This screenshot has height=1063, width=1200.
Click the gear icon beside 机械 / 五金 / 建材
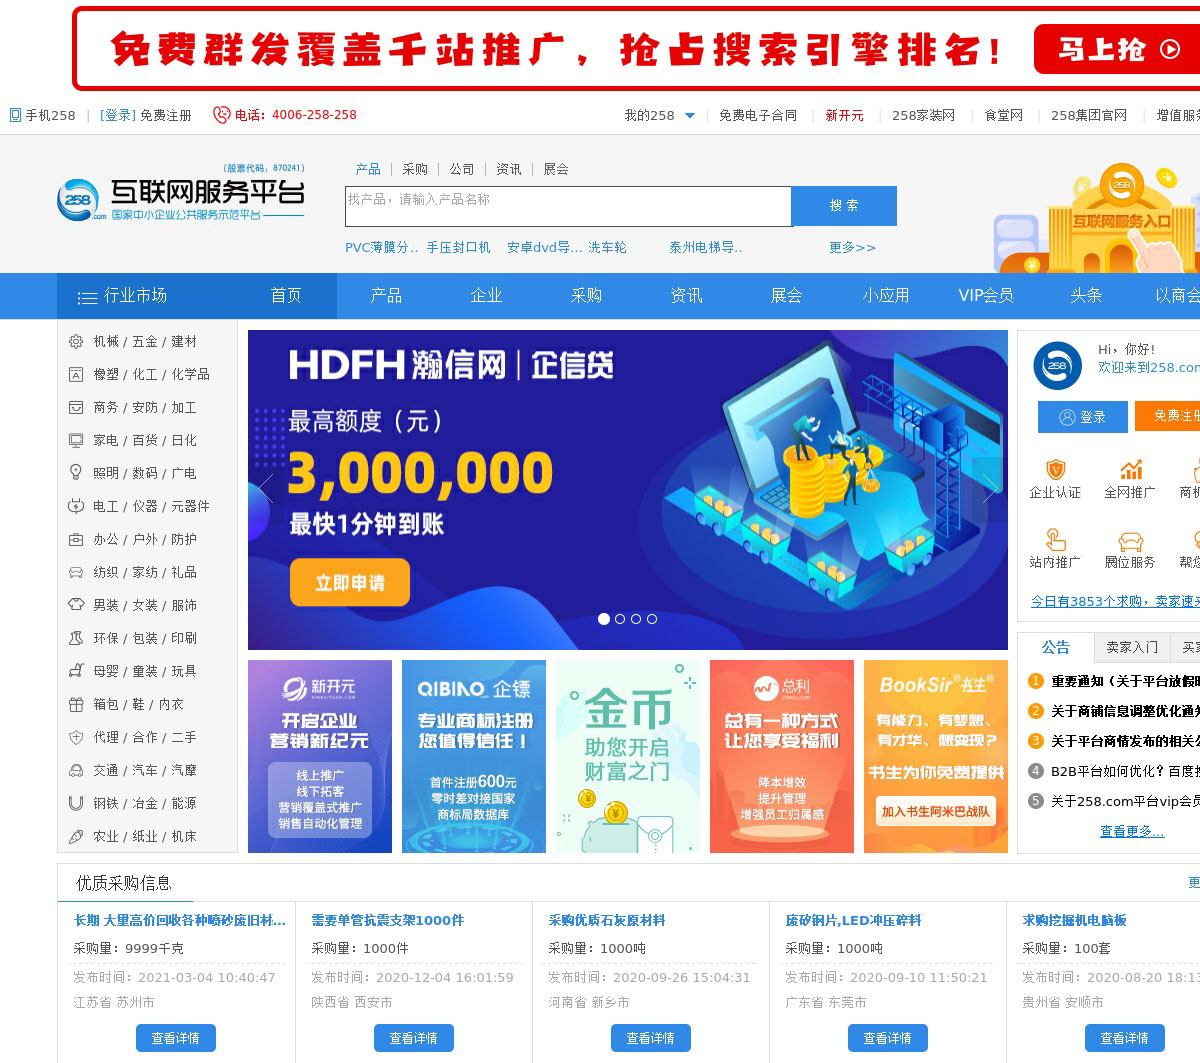pyautogui.click(x=76, y=341)
